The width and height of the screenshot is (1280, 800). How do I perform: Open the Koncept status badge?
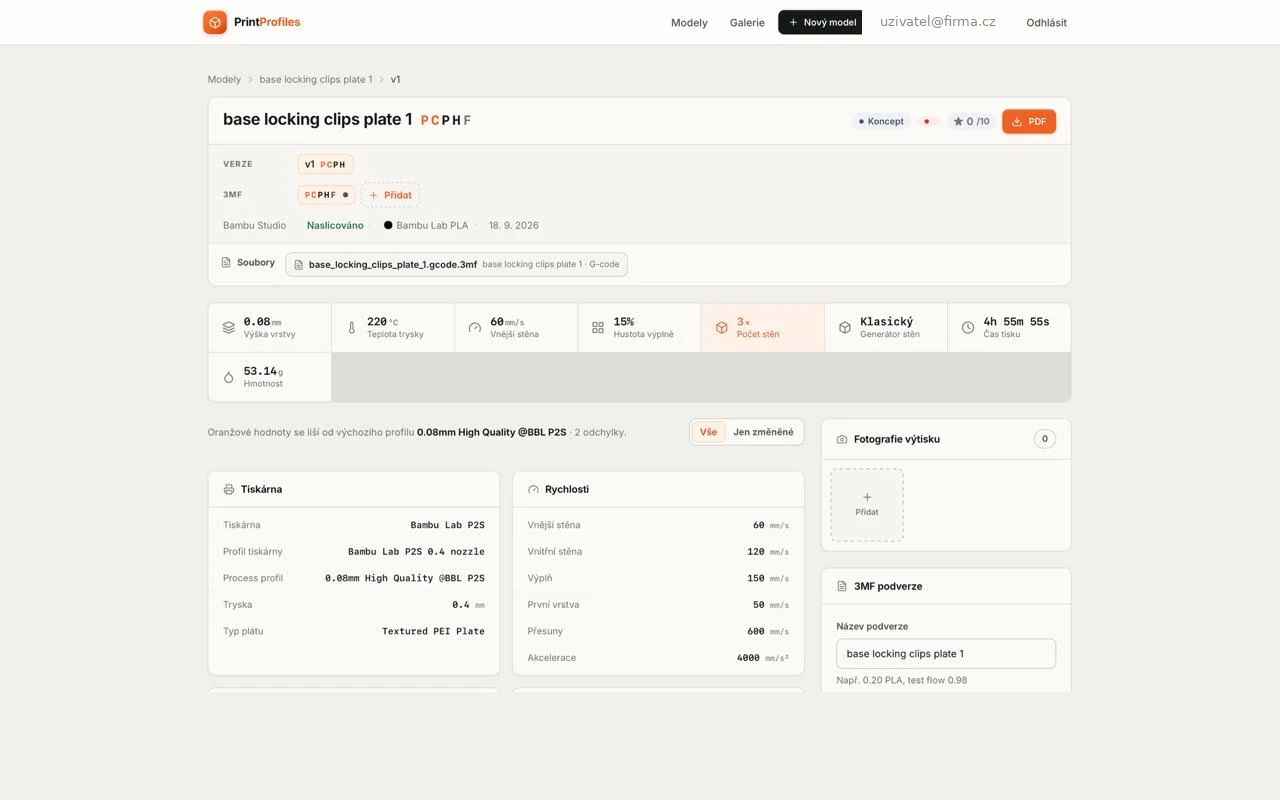point(881,121)
